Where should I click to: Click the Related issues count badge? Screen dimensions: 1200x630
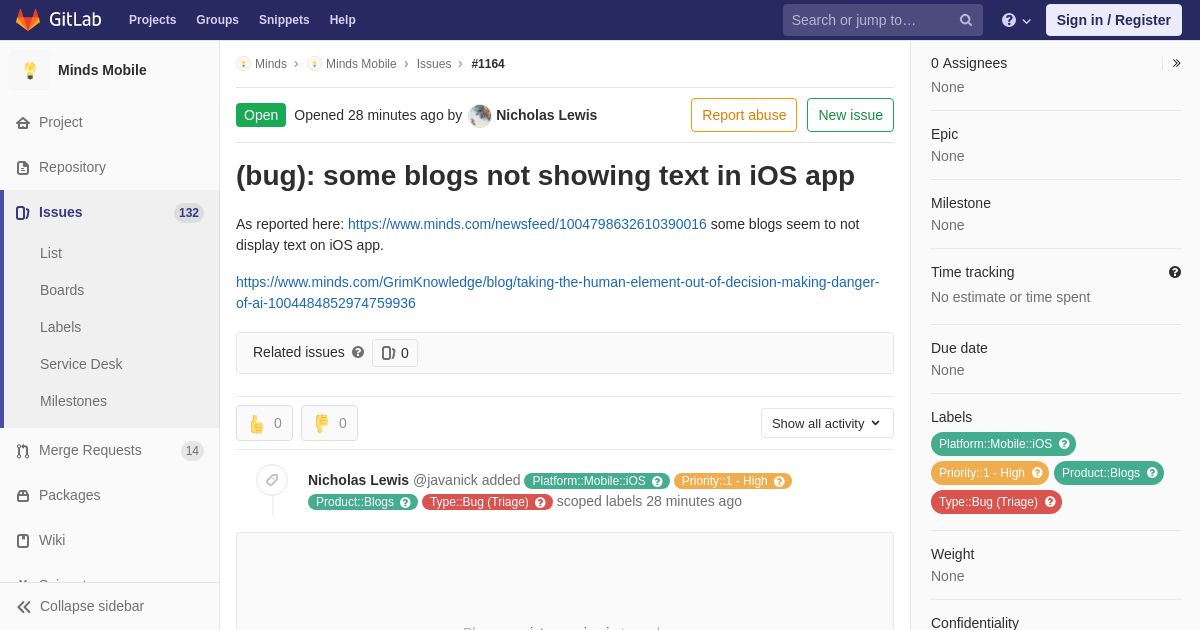395,353
